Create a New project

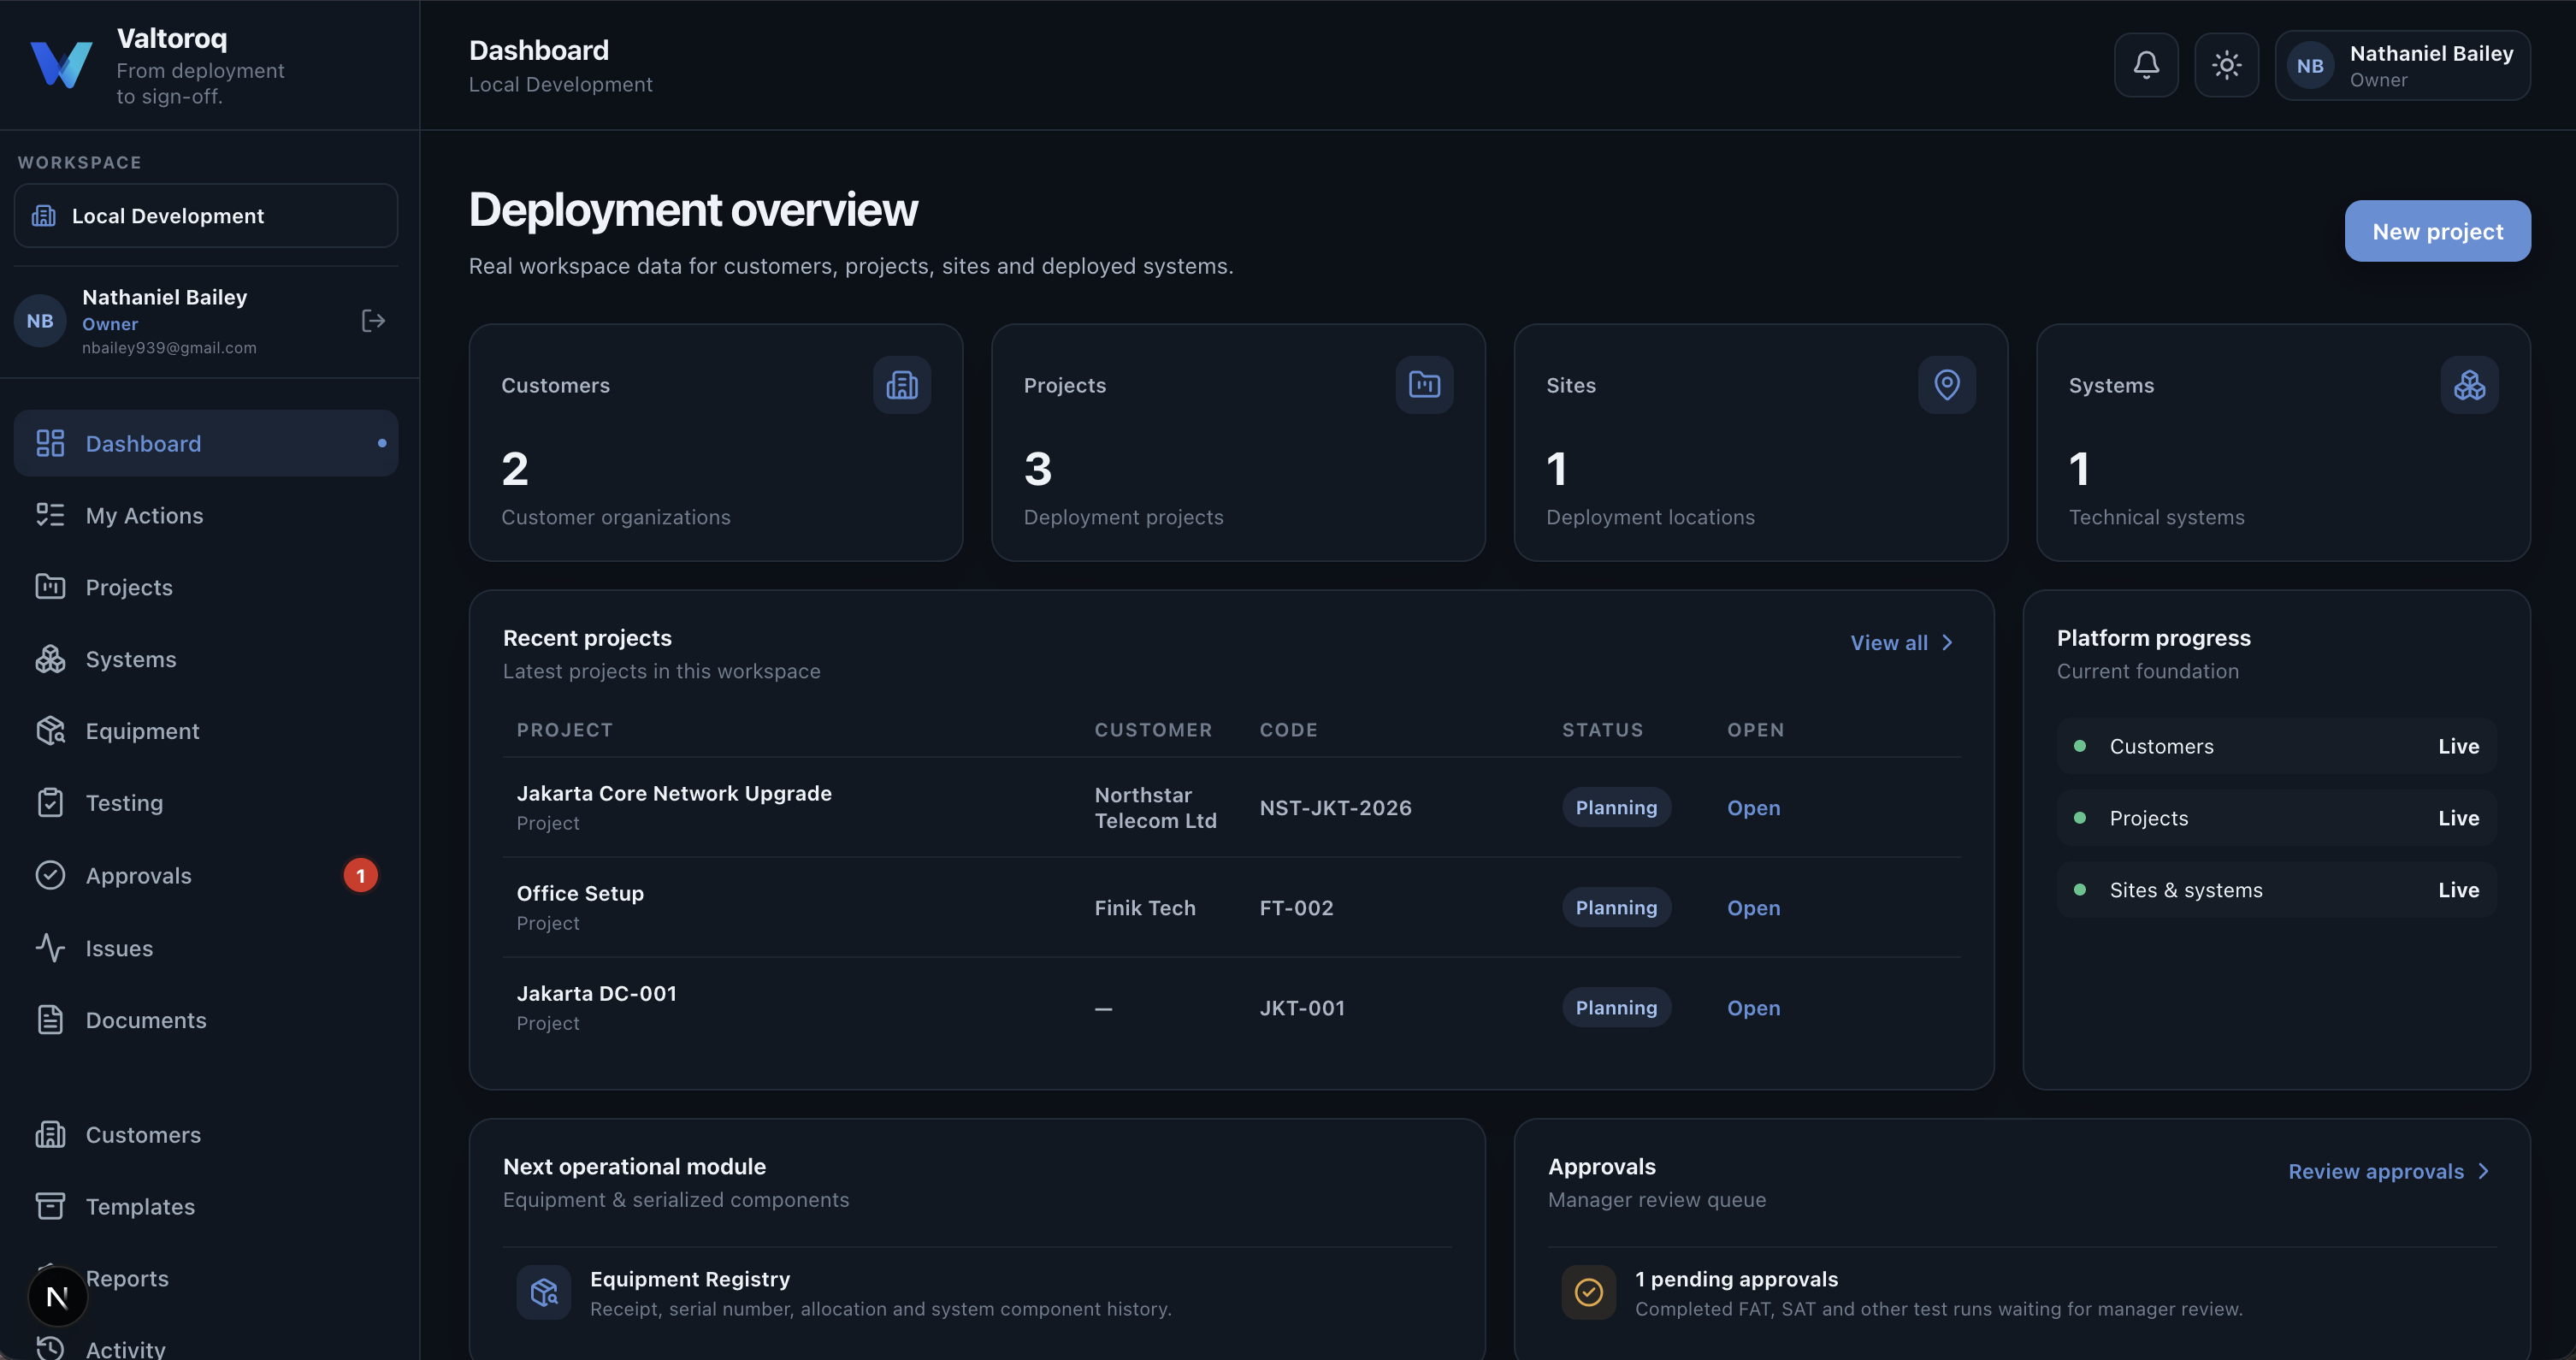coord(2437,231)
